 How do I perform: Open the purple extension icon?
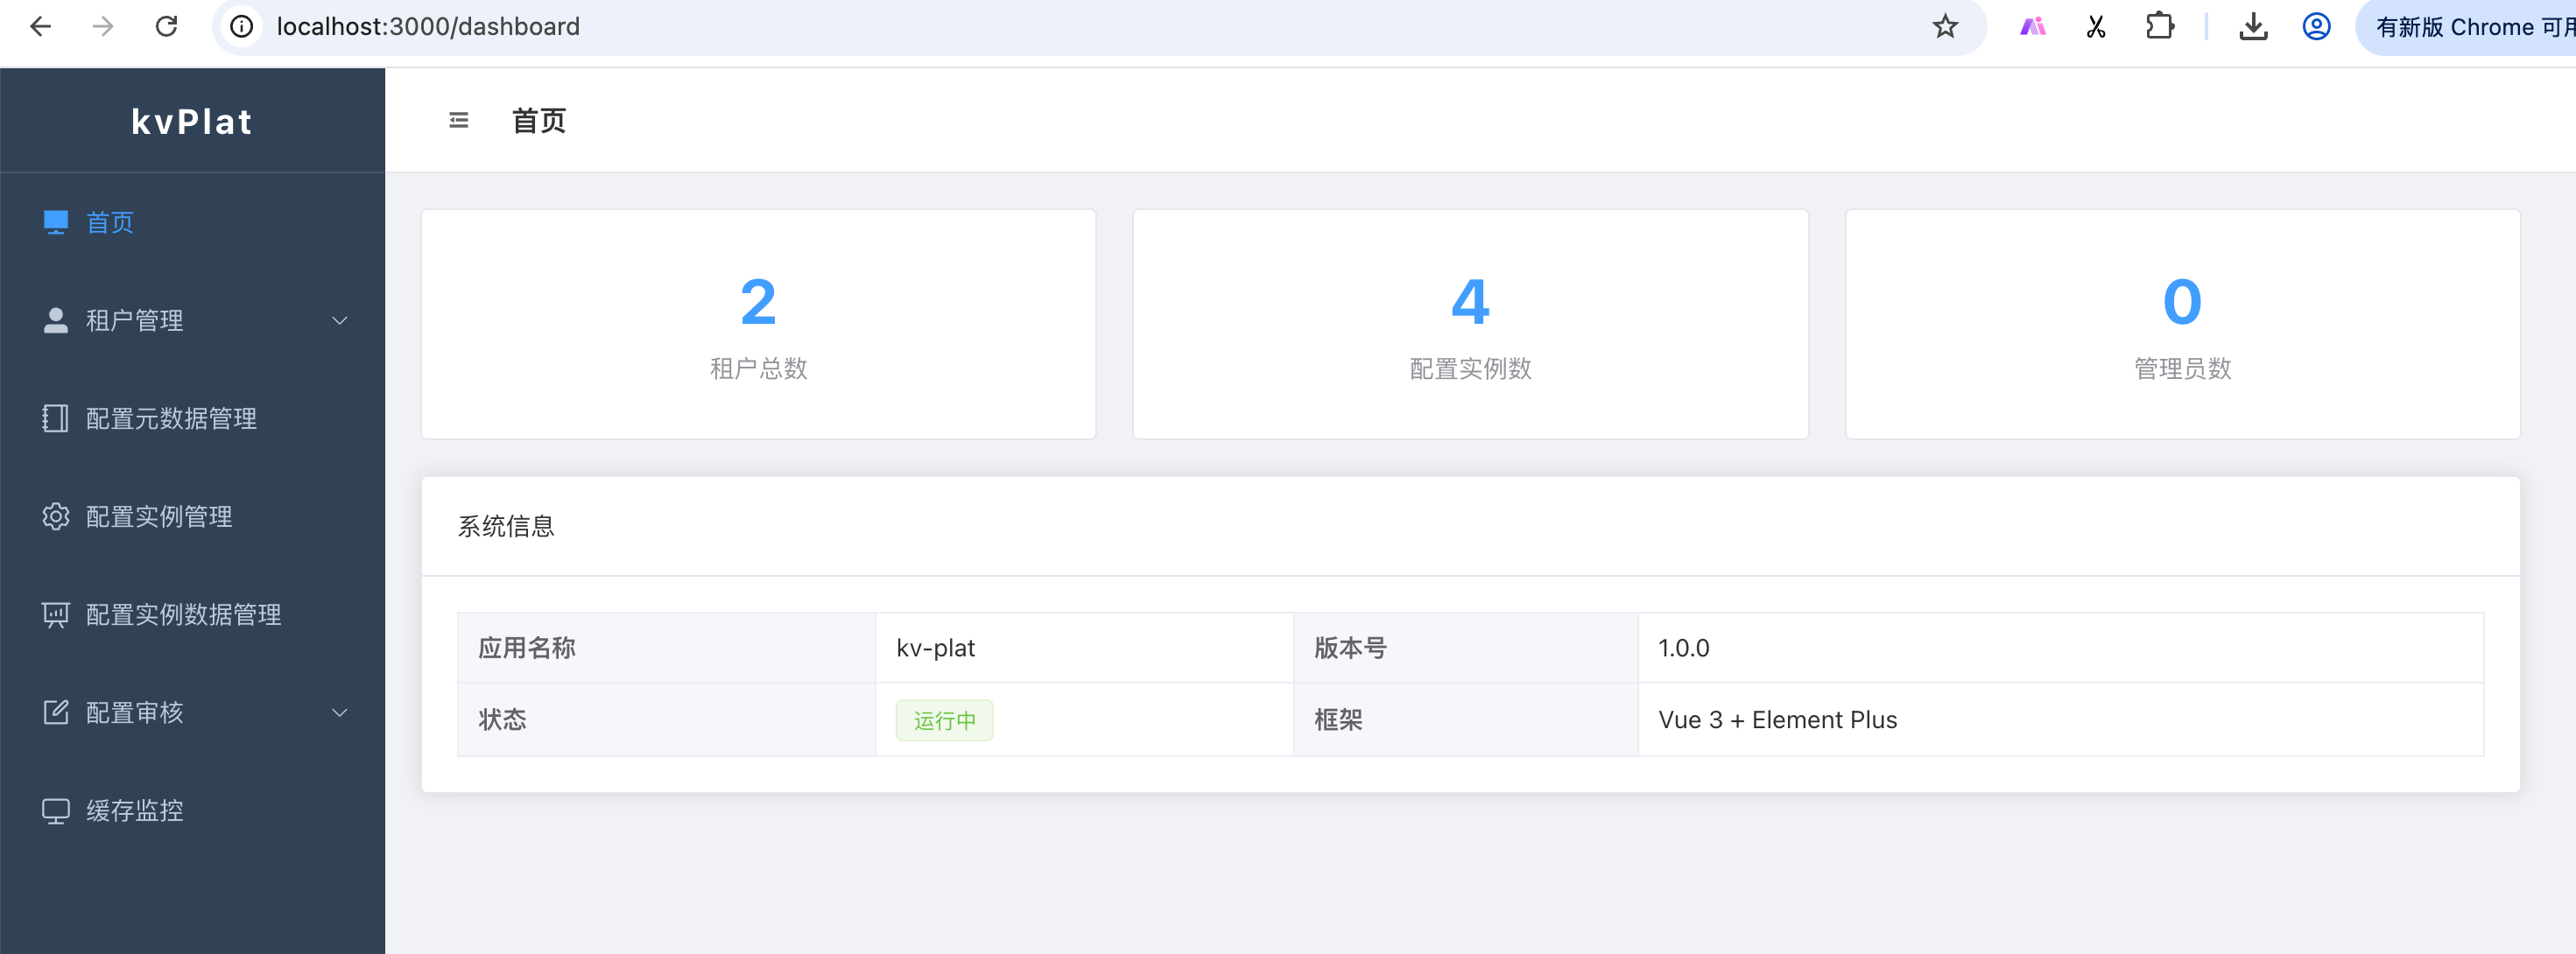2032,27
